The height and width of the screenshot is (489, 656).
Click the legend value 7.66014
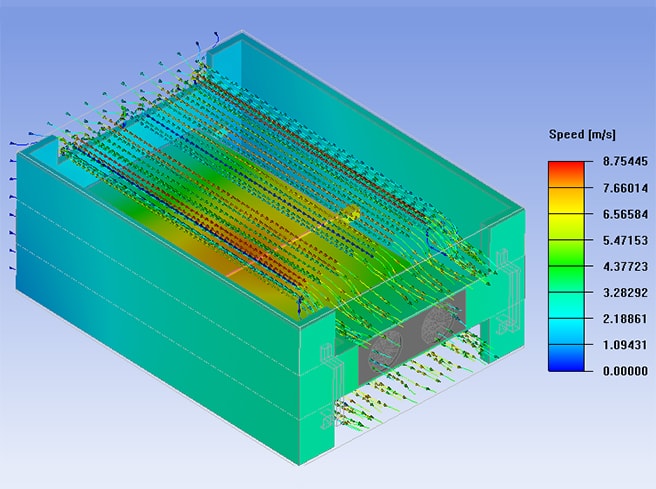(x=625, y=188)
